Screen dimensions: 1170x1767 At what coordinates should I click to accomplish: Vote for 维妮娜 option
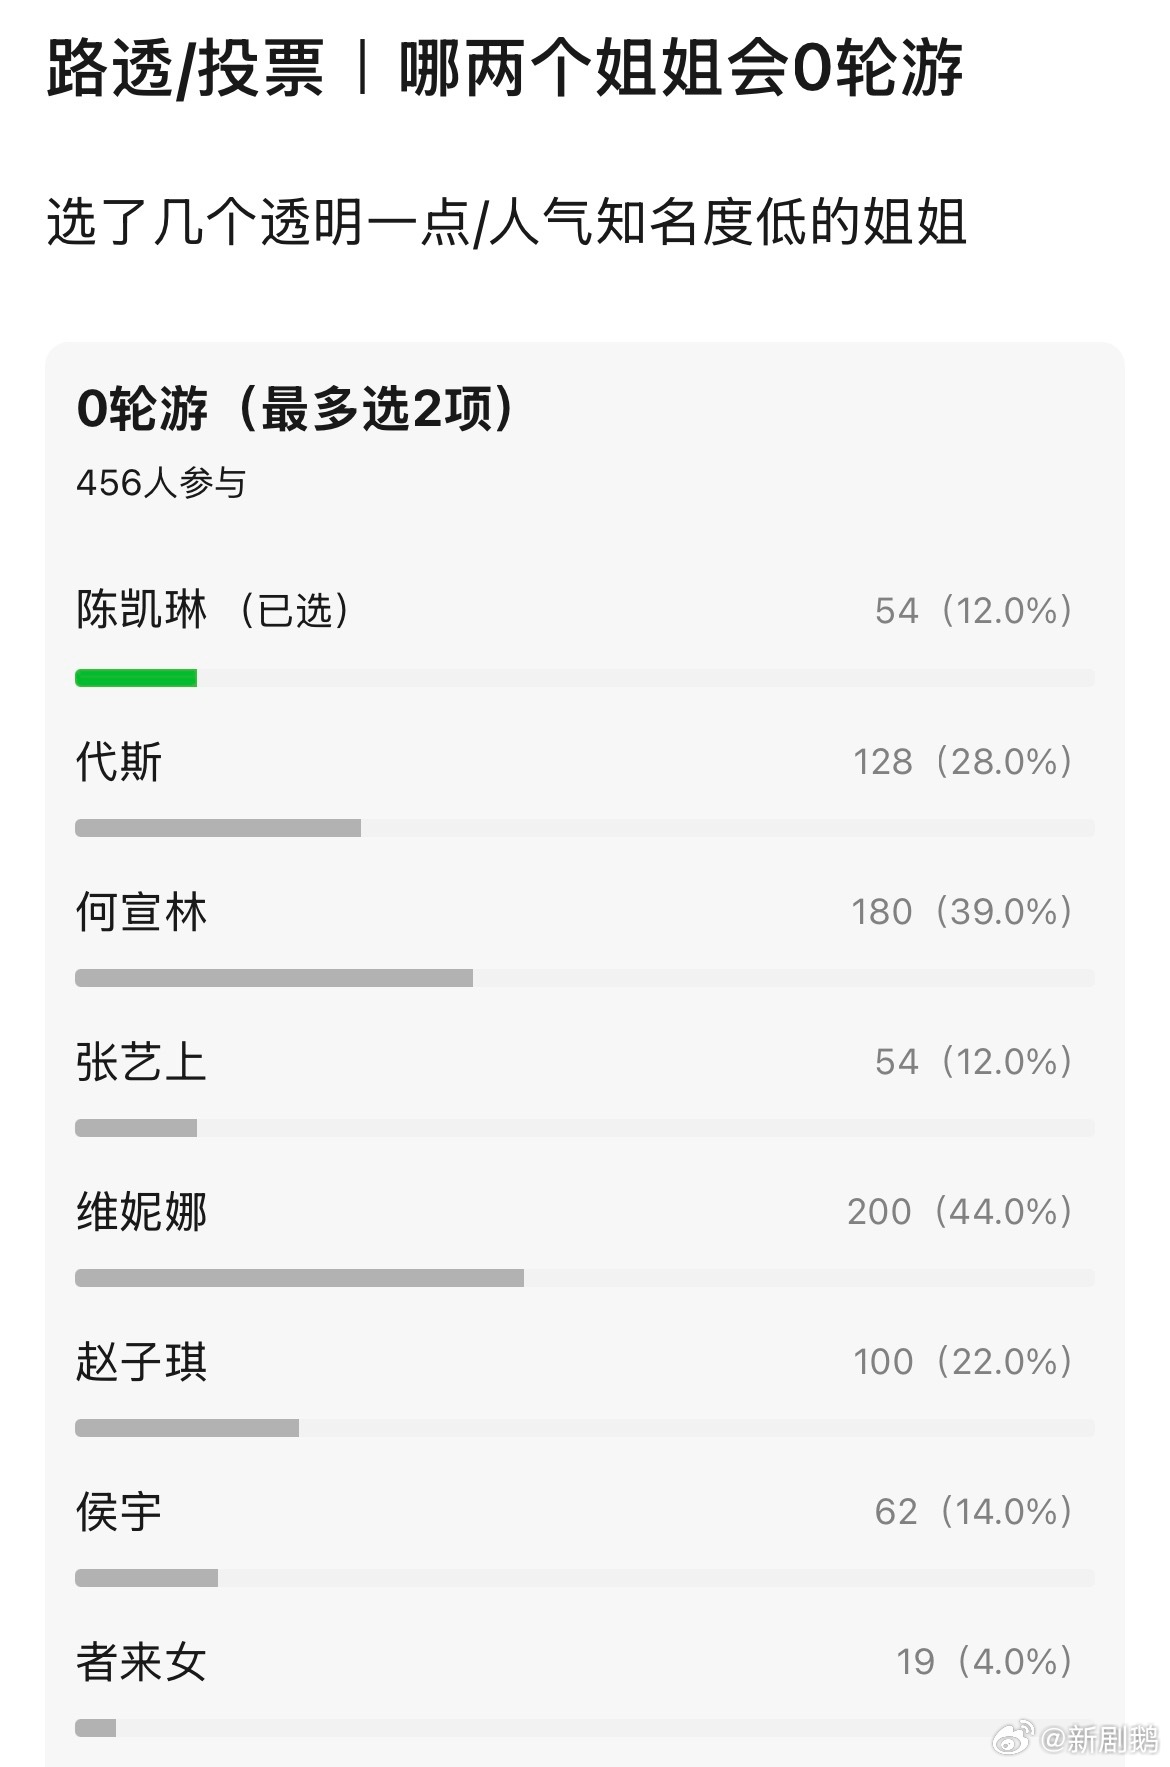tap(142, 1212)
